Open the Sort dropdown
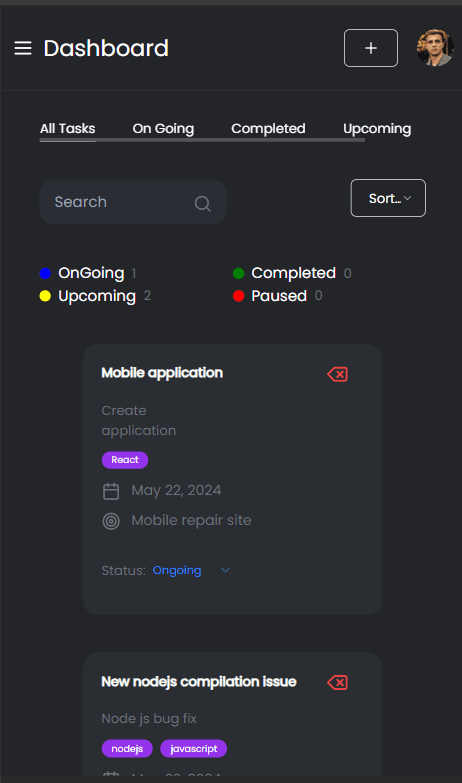The image size is (462, 783). pyautogui.click(x=388, y=198)
